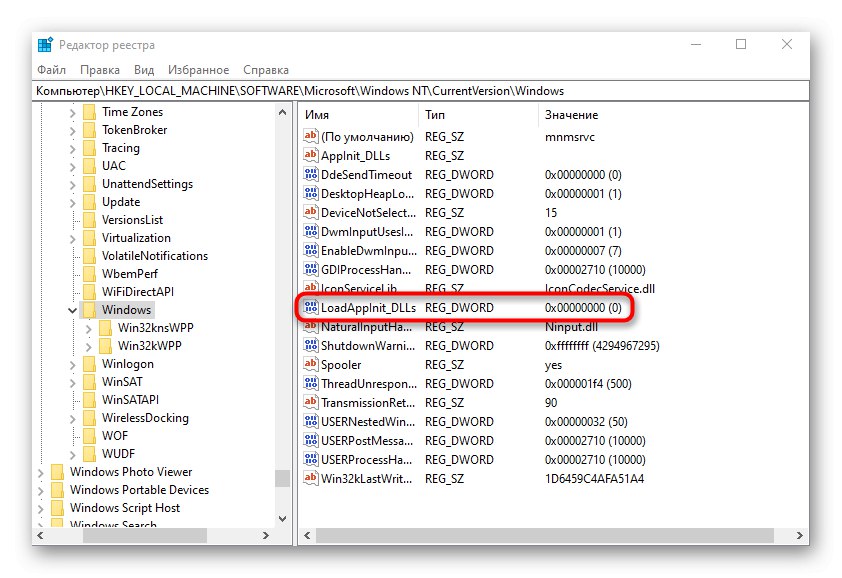Expand the UAC key
The height and width of the screenshot is (578, 842).
pos(72,167)
